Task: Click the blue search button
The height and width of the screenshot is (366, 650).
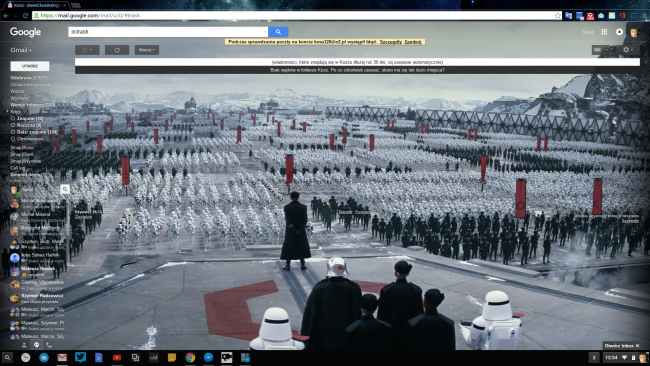Action: click(278, 32)
